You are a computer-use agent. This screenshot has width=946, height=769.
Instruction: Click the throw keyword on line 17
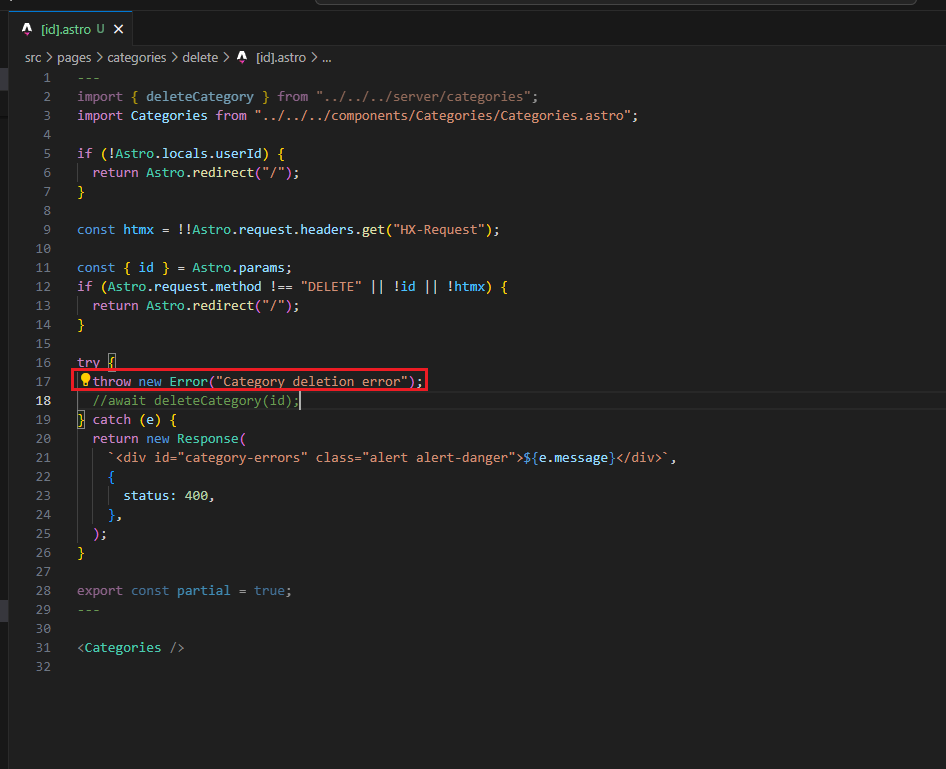(x=112, y=382)
